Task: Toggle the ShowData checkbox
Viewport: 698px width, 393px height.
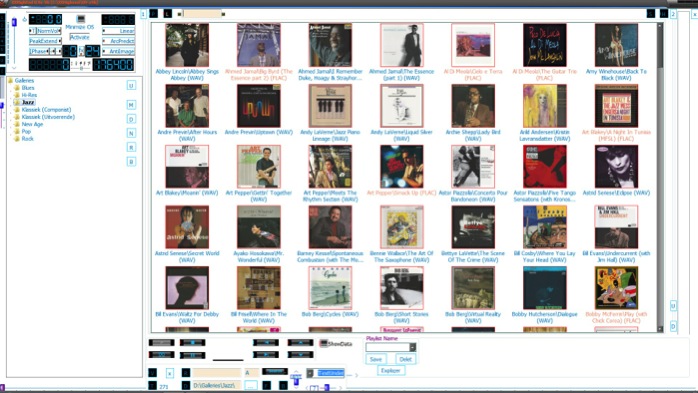Action: pos(324,344)
